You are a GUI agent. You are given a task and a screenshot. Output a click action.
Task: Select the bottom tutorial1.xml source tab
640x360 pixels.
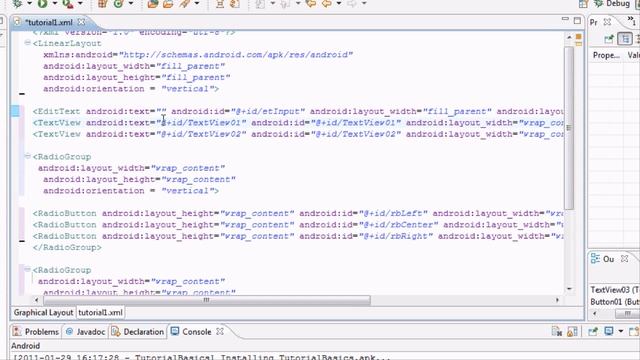(100, 313)
